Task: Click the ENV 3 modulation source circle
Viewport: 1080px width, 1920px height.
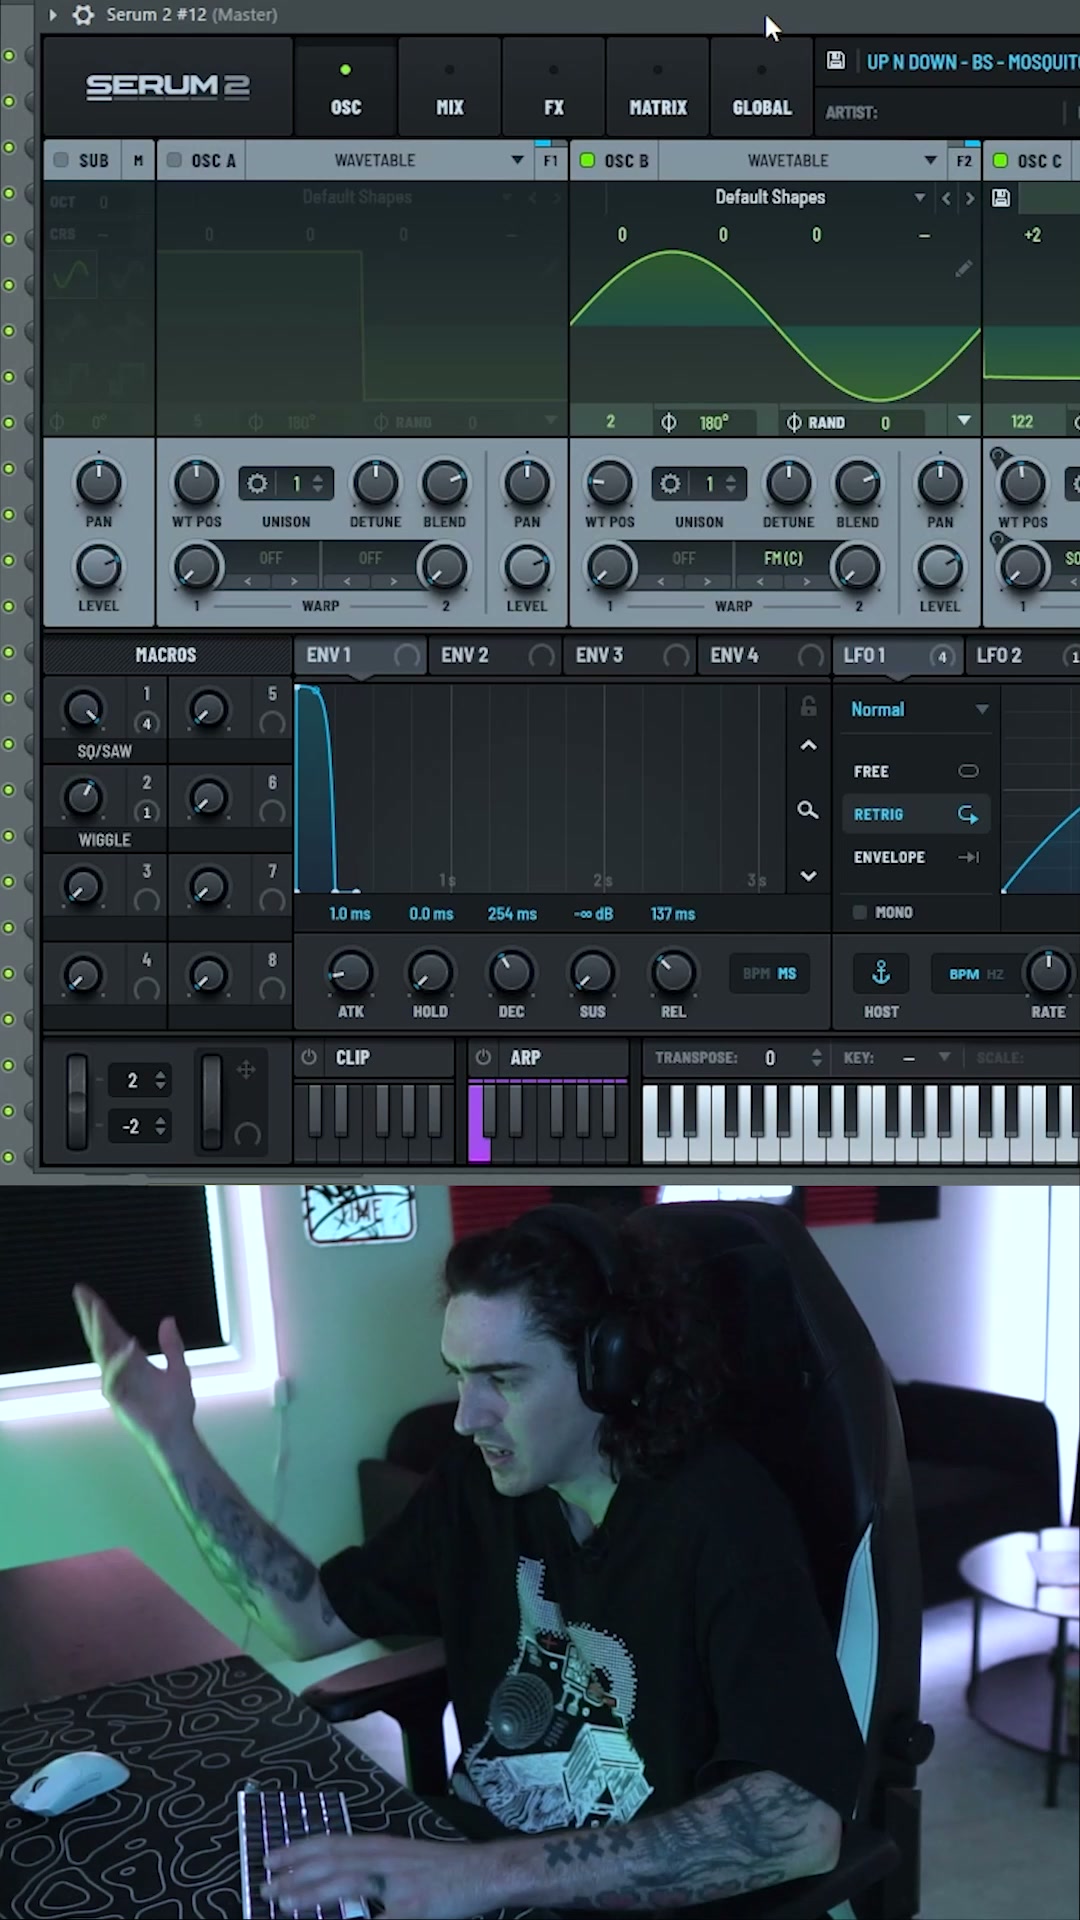Action: pyautogui.click(x=676, y=656)
